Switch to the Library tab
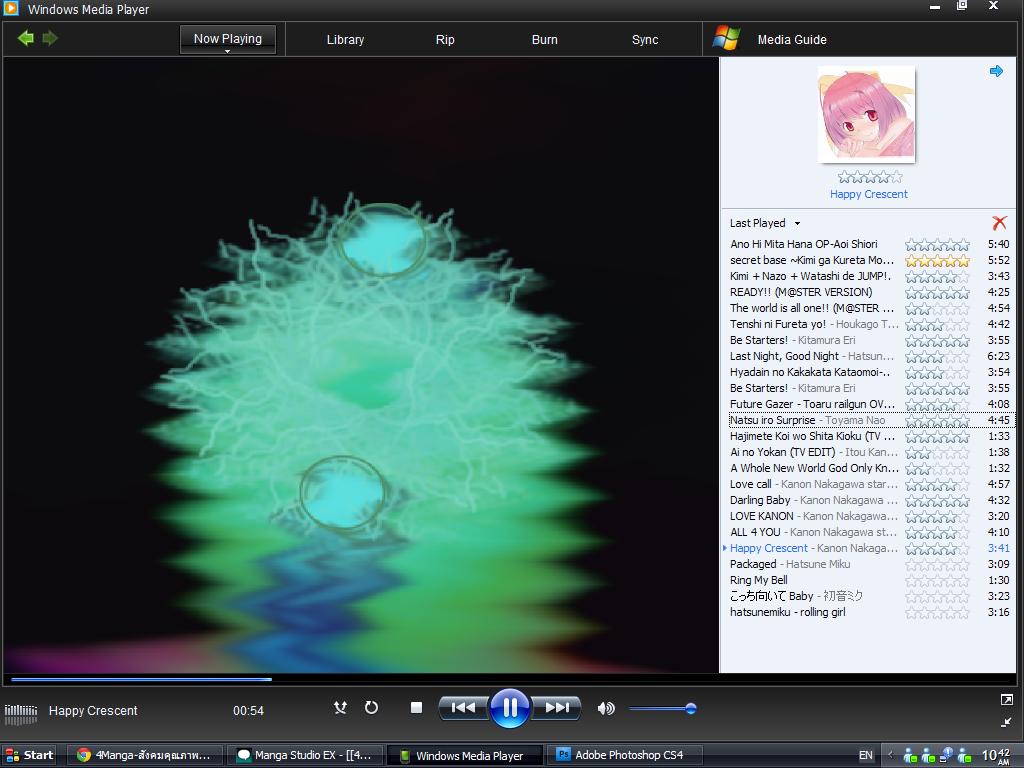The image size is (1024, 768). (x=345, y=40)
